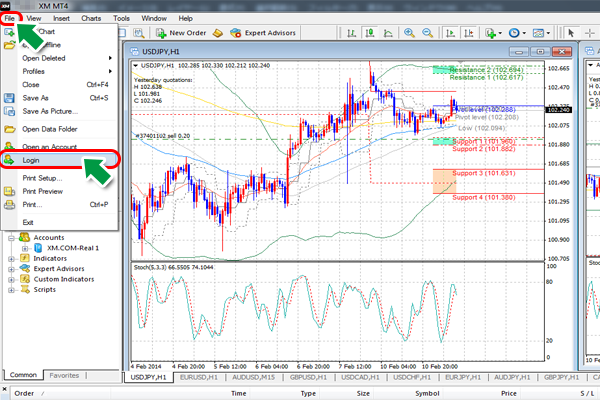This screenshot has height=400, width=600.
Task: Switch to the AUDUSD,M15 chart tab
Action: click(253, 377)
